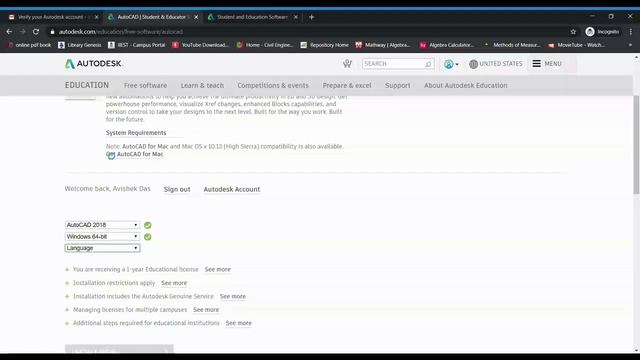Go back using browser back arrow
Image resolution: width=640 pixels, height=360 pixels.
click(9, 31)
